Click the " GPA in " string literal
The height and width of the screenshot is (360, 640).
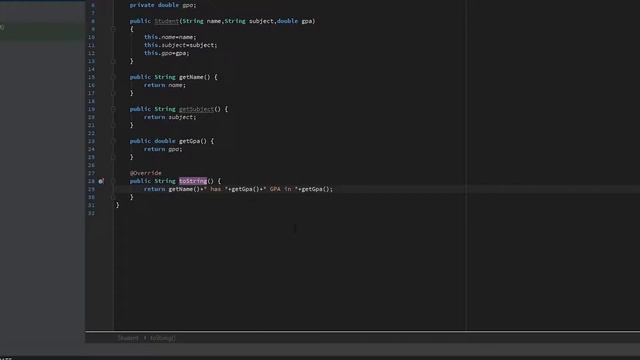pos(281,189)
